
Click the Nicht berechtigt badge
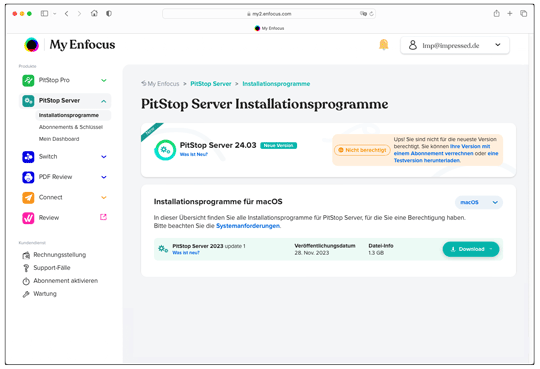point(362,150)
